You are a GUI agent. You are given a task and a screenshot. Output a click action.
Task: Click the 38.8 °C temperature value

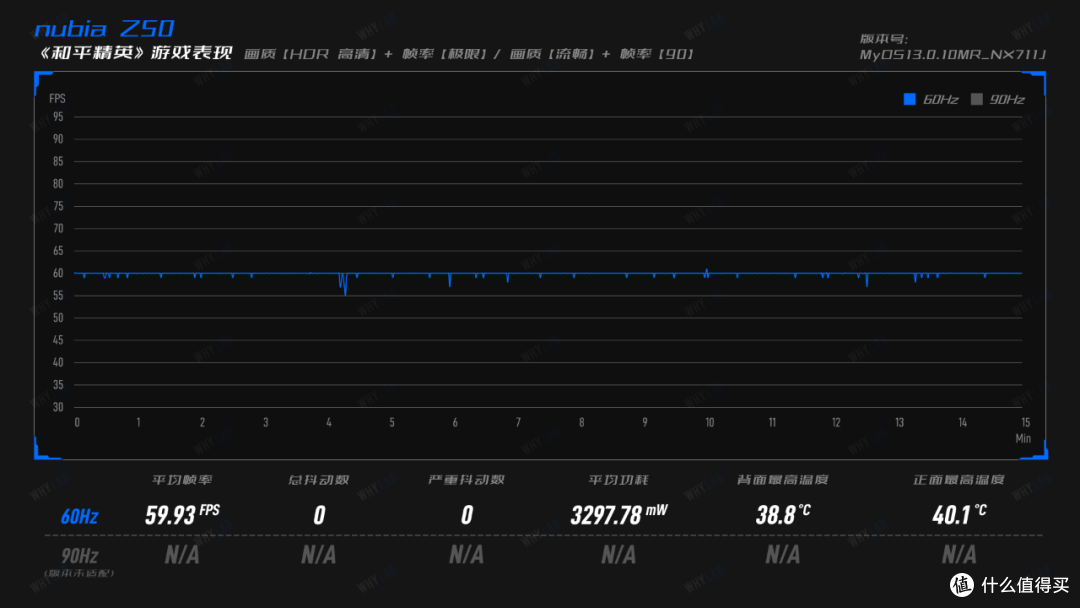(x=783, y=514)
